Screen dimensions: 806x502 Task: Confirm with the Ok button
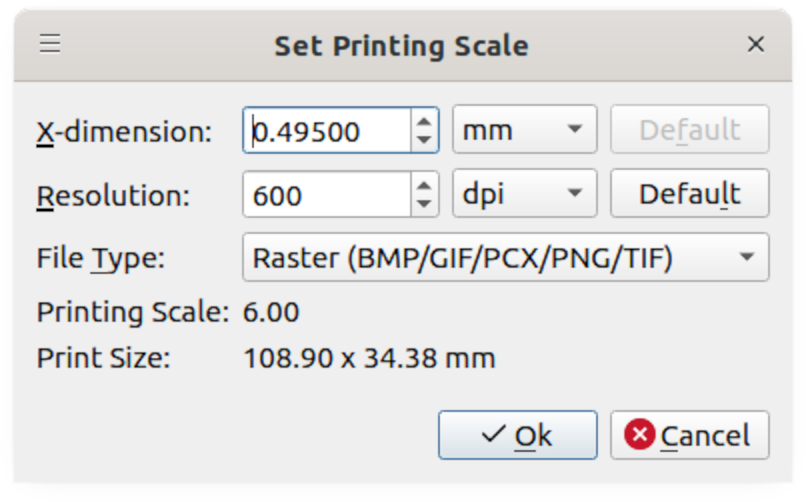pos(517,435)
